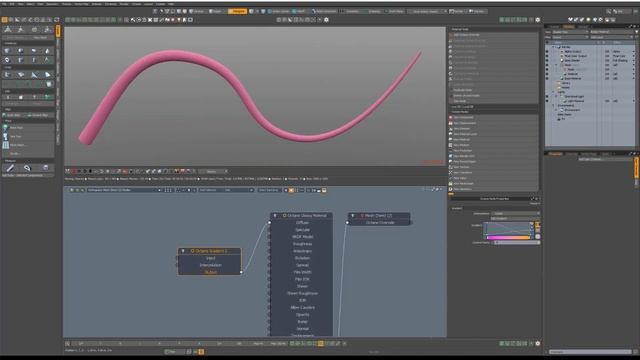This screenshot has width=640, height=360.
Task: Create a New Value node
Action: (493, 178)
